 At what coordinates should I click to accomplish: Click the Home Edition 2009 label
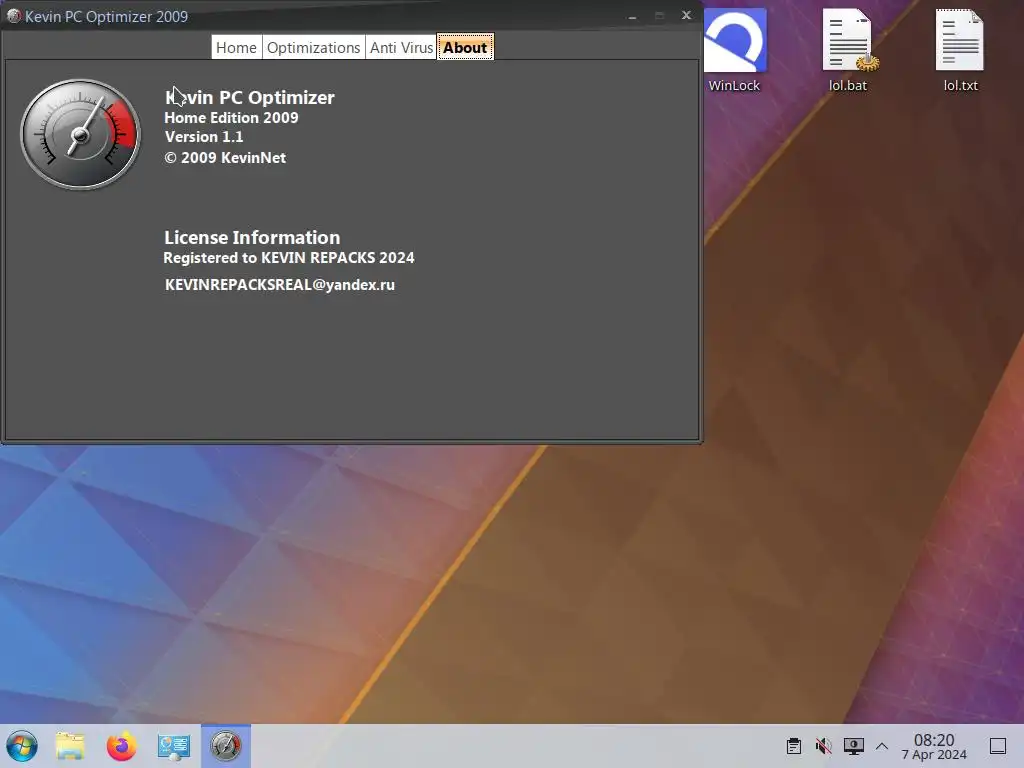[231, 118]
